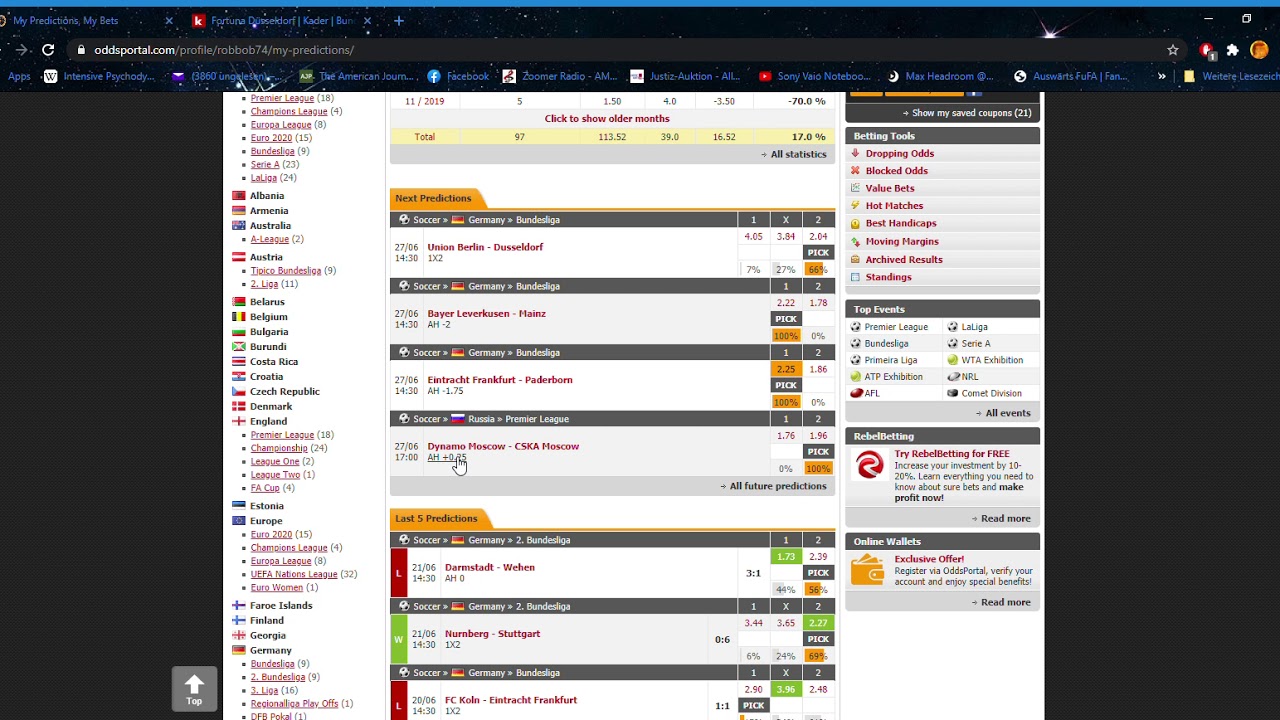Screen dimensions: 1280x720
Task: Open the browser extensions puzzle icon
Action: point(1232,50)
